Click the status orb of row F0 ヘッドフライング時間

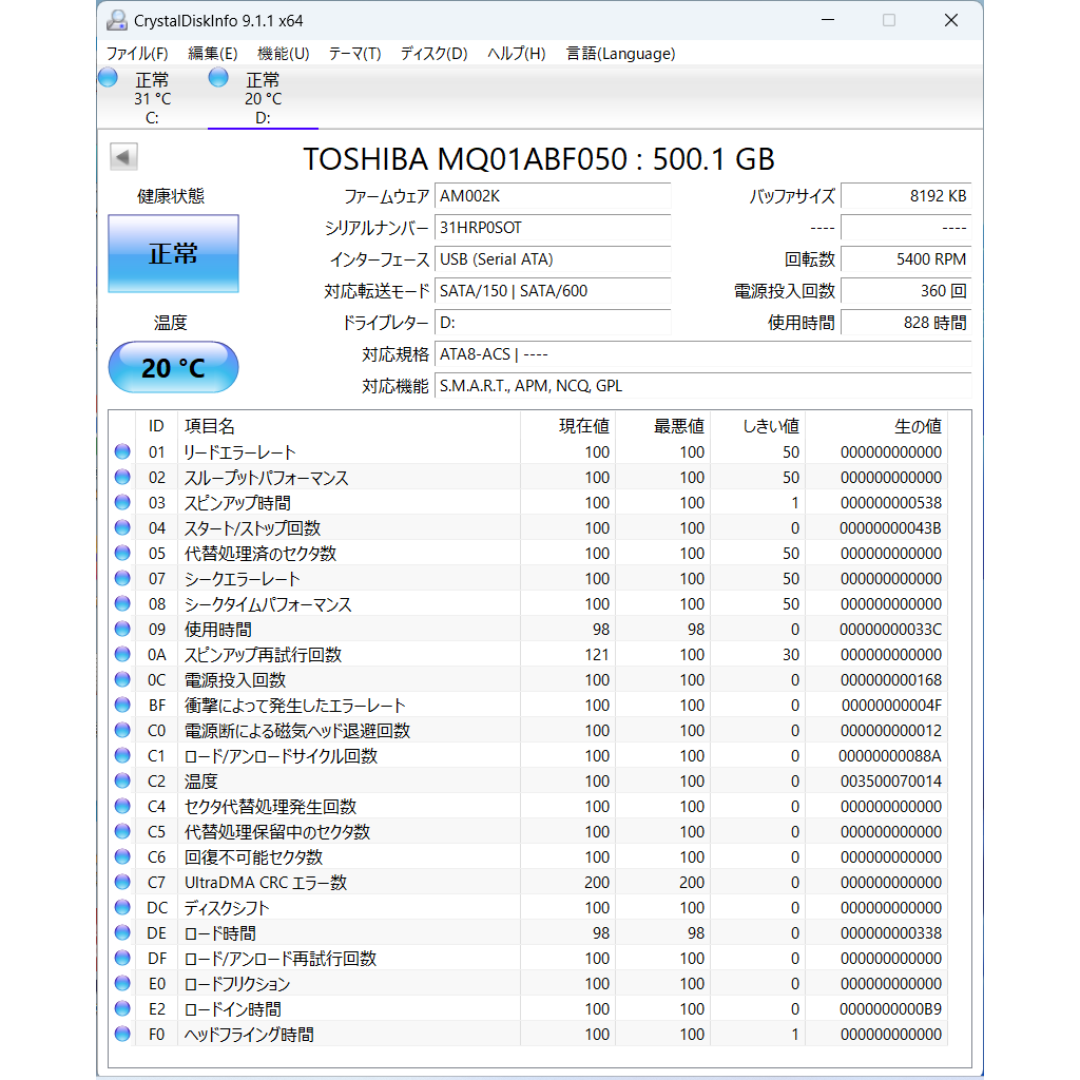coord(123,1034)
